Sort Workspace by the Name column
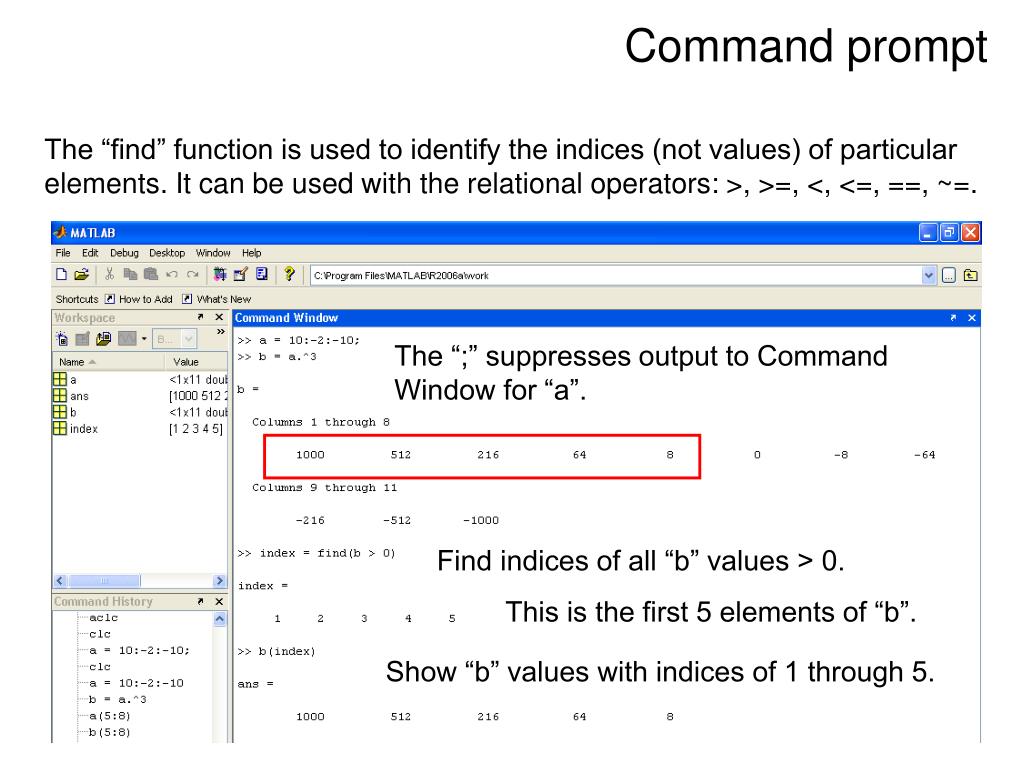This screenshot has width=1024, height=768. pyautogui.click(x=108, y=362)
